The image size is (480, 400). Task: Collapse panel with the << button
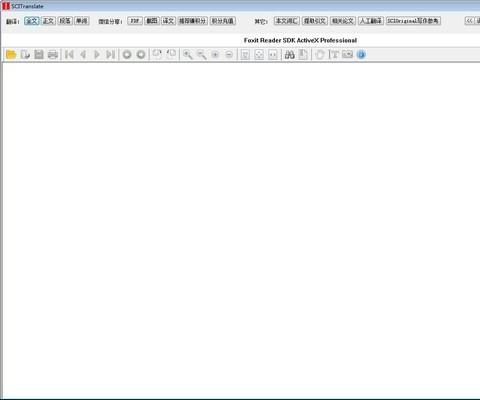469,21
